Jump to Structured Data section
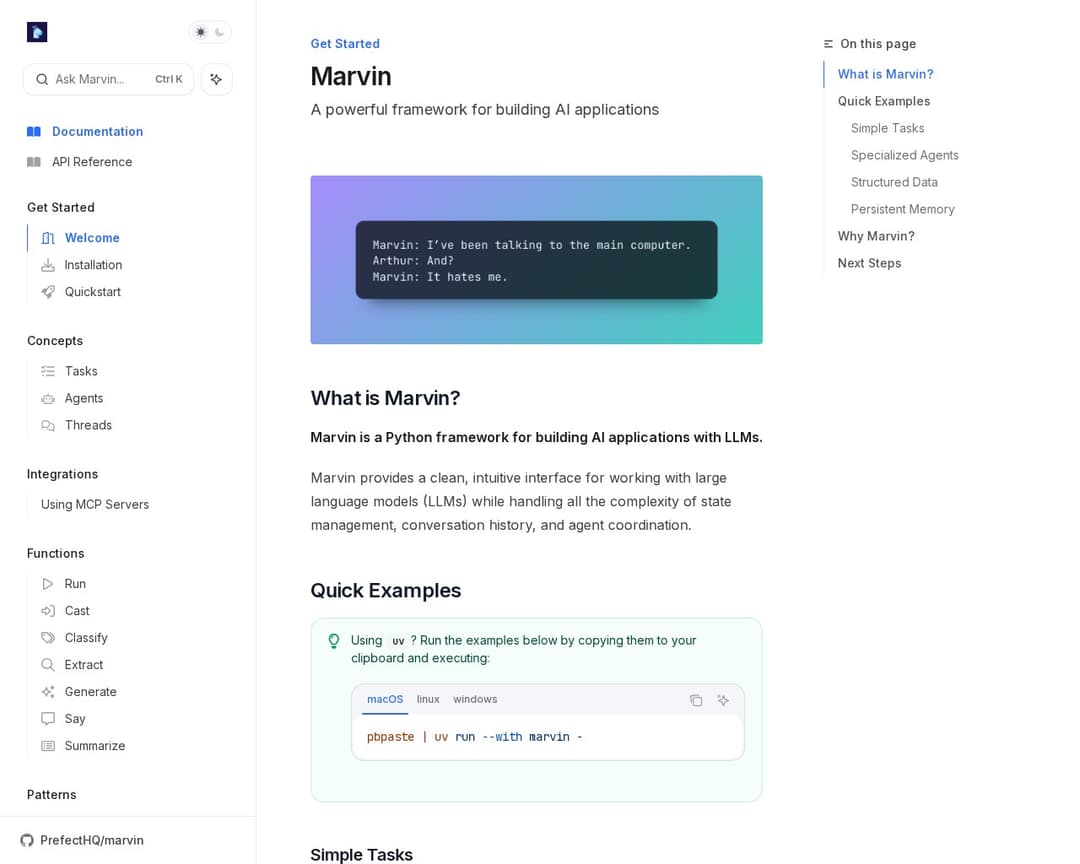Viewport: 1080px width, 864px height. pos(894,181)
